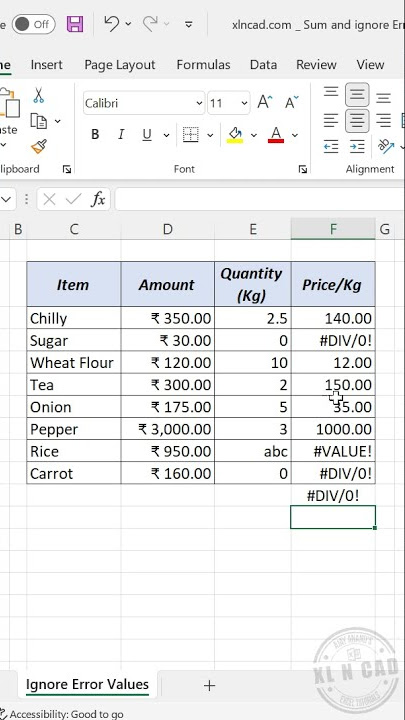Click the Increase Font Size icon
This screenshot has width=405, height=720.
tap(264, 102)
